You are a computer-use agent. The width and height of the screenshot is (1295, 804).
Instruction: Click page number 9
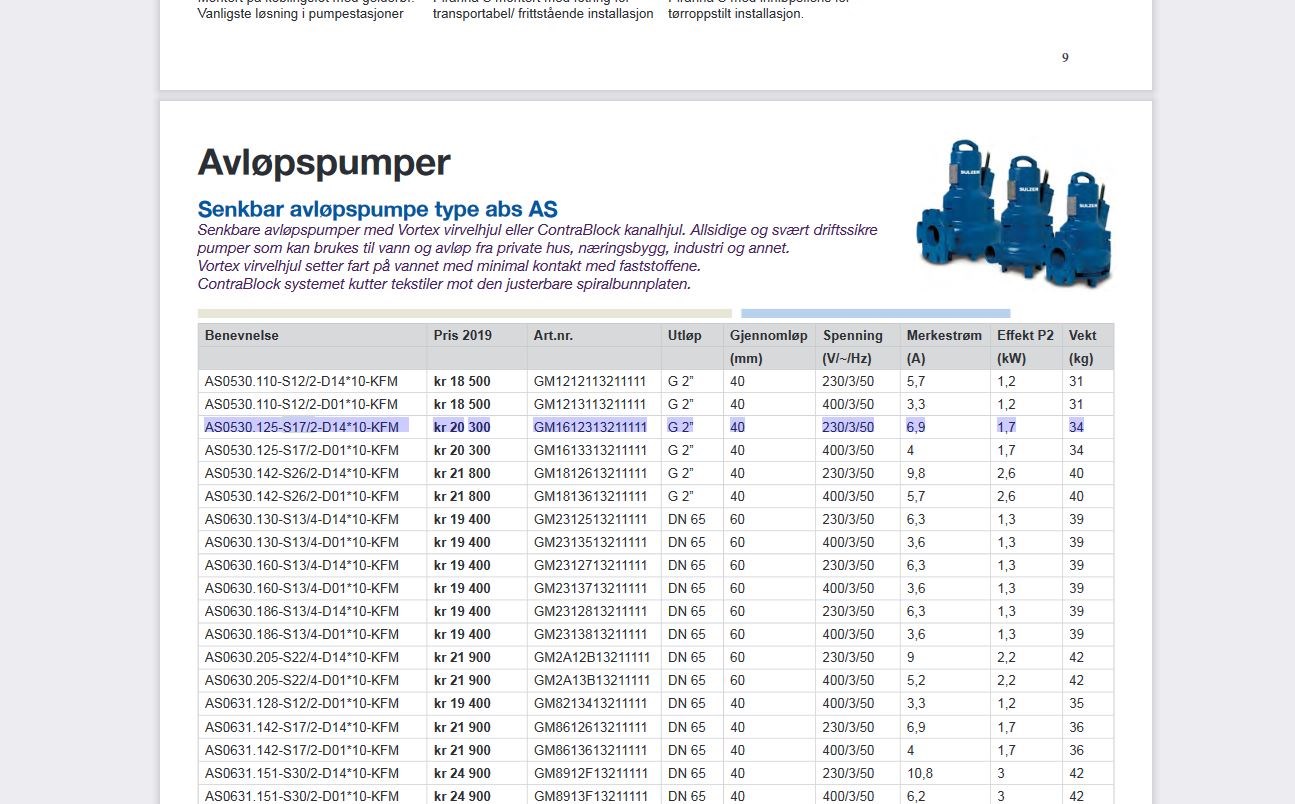pos(1065,57)
